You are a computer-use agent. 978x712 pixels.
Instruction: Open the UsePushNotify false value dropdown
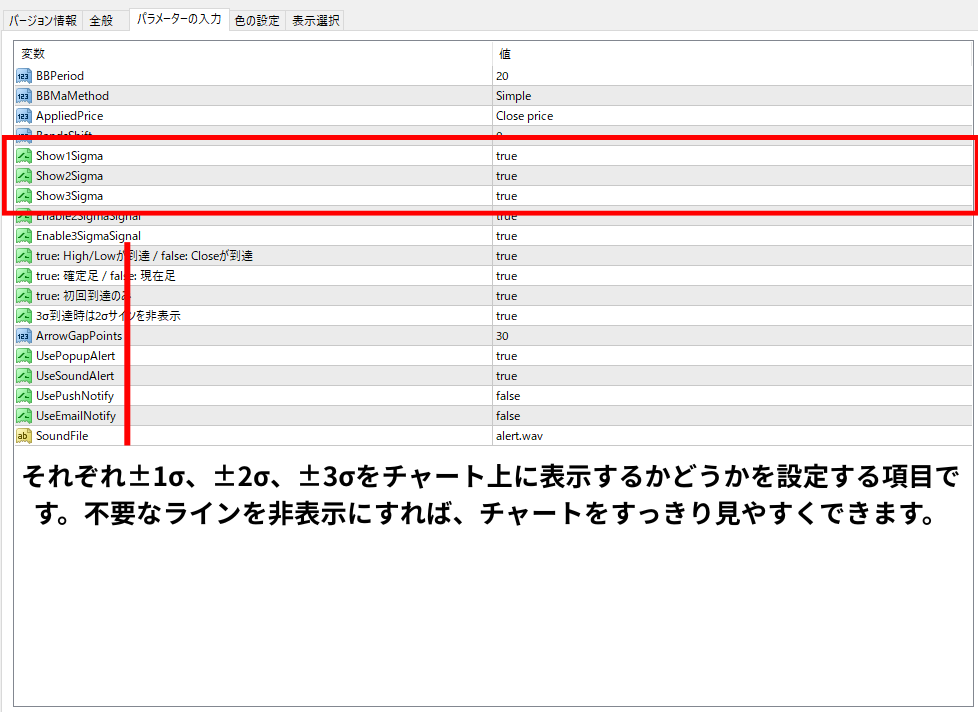coord(508,396)
